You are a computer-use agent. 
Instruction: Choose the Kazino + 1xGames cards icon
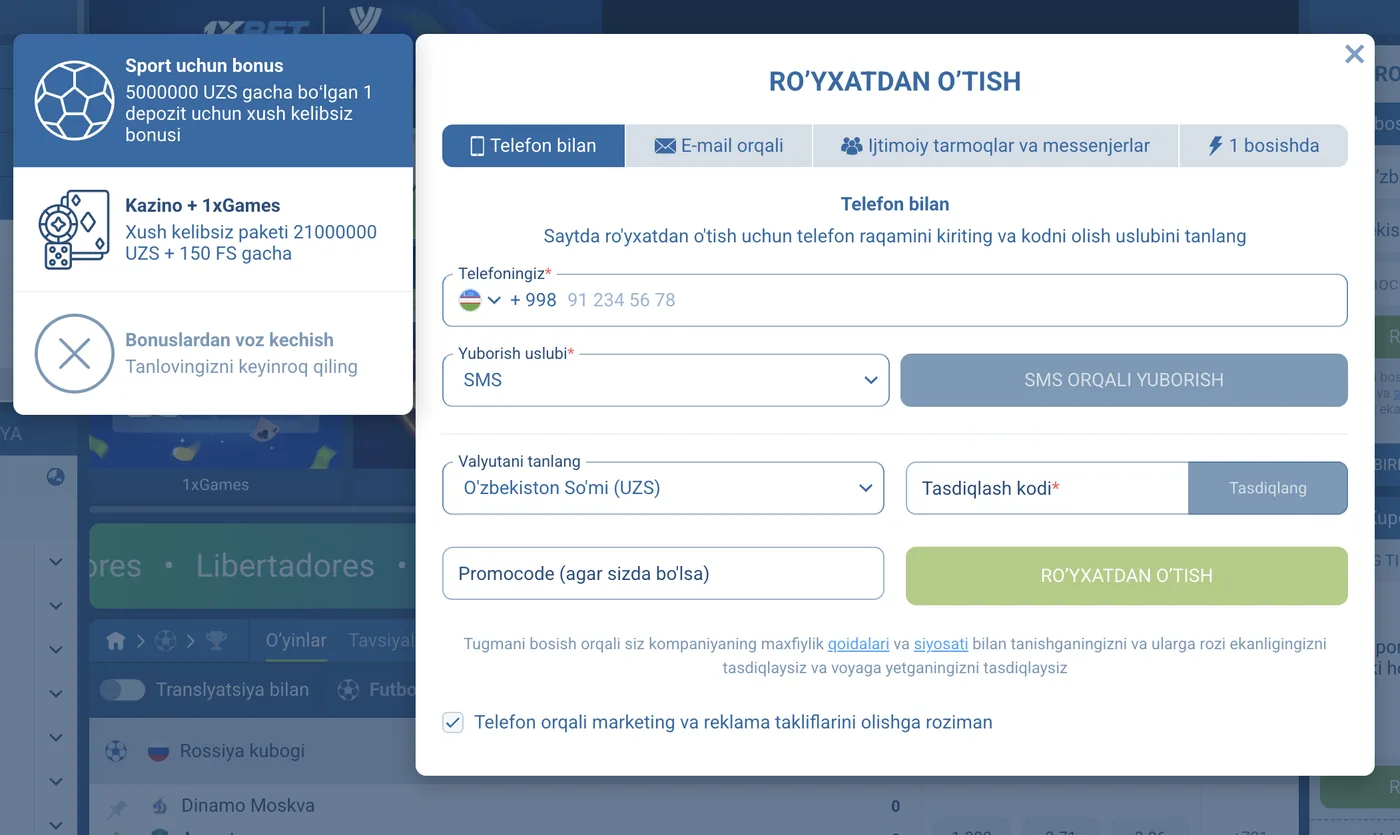coord(74,230)
